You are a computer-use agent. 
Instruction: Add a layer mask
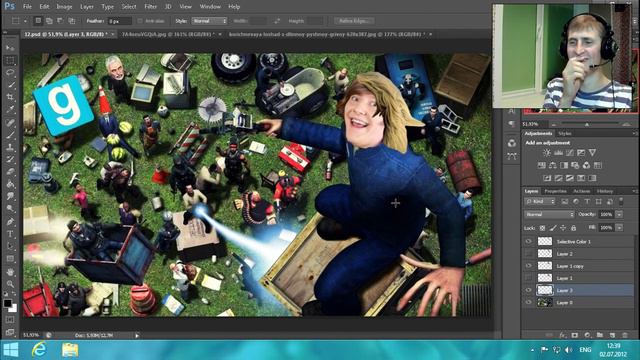pos(575,335)
